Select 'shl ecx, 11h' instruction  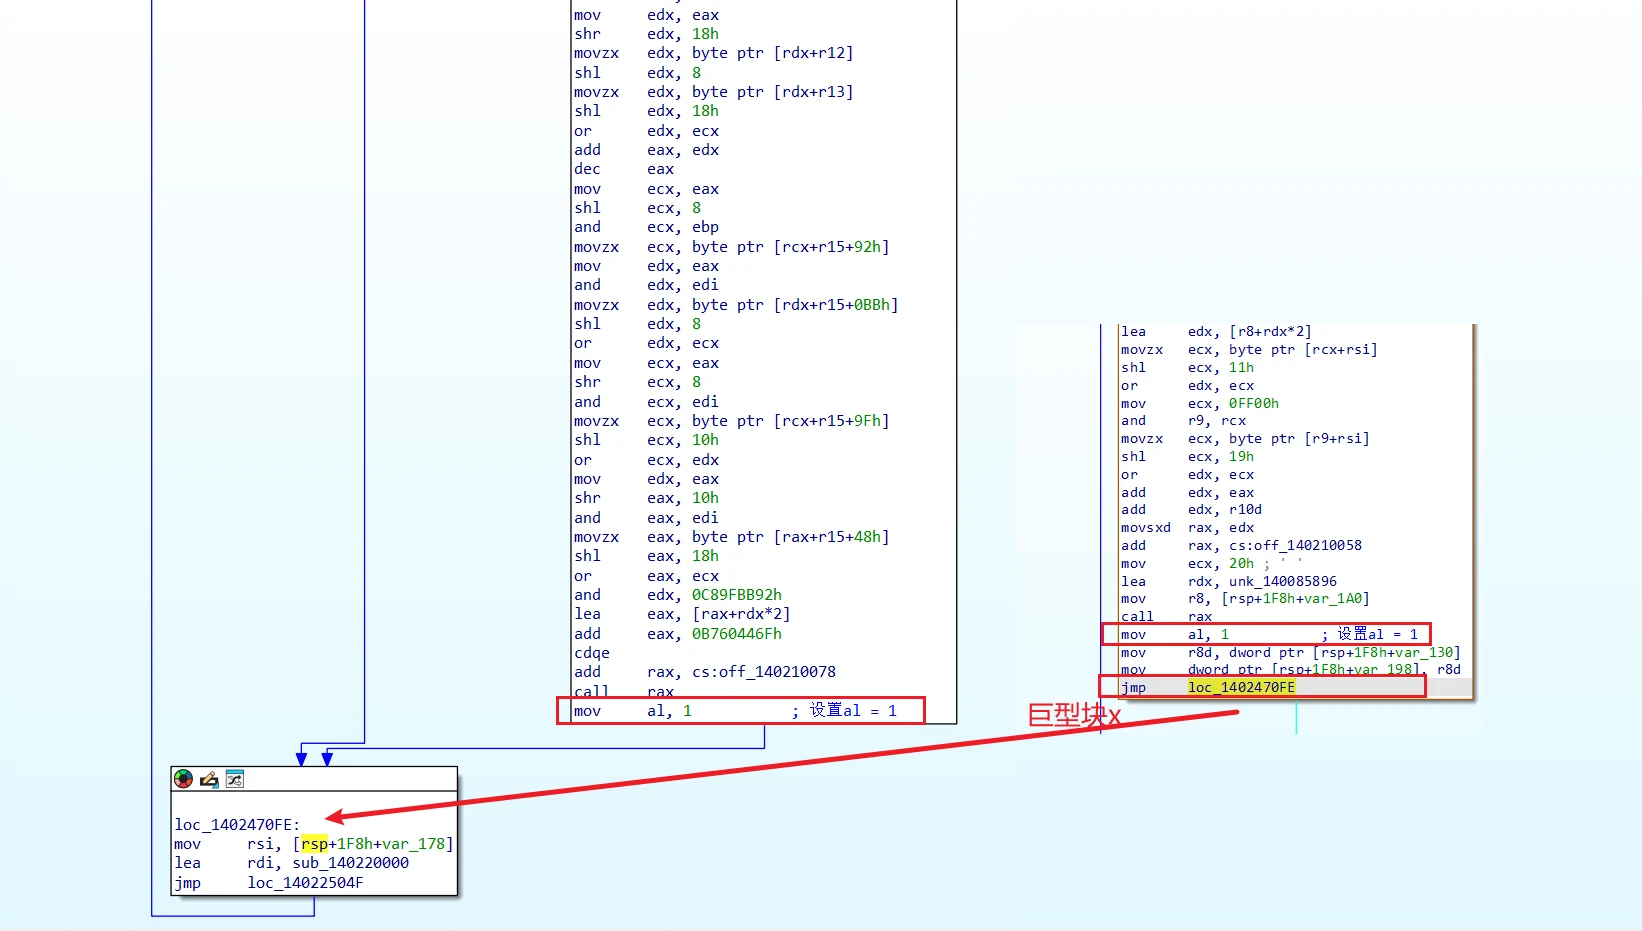[x=1187, y=368]
